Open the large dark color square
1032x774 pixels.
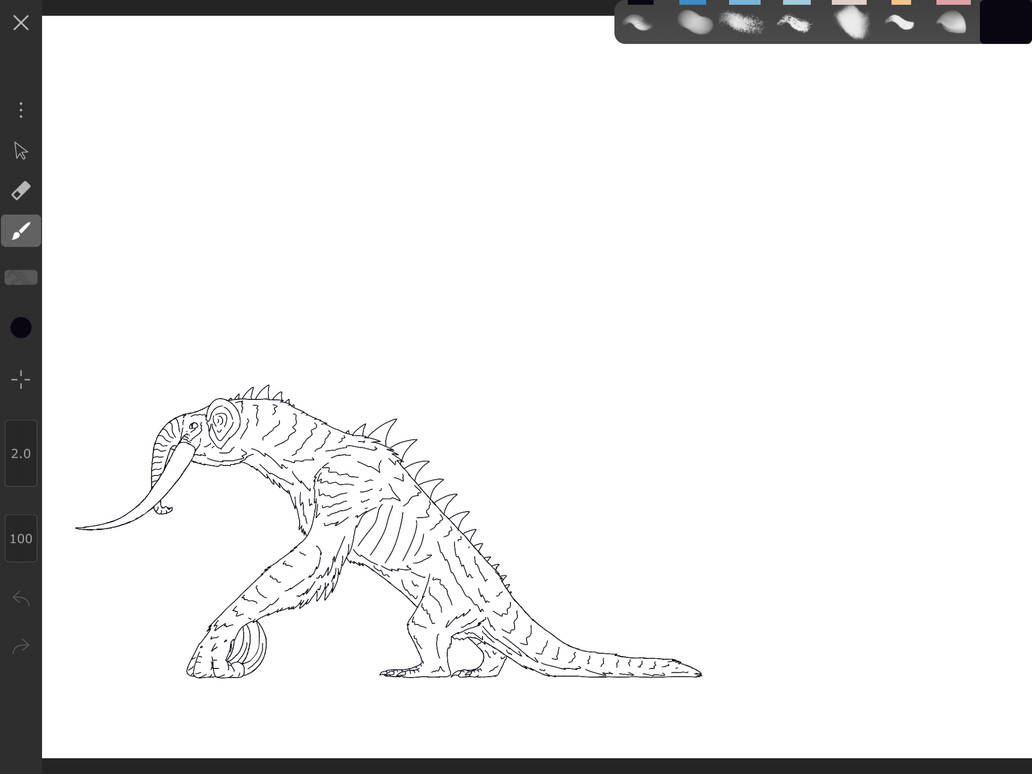[x=1006, y=22]
